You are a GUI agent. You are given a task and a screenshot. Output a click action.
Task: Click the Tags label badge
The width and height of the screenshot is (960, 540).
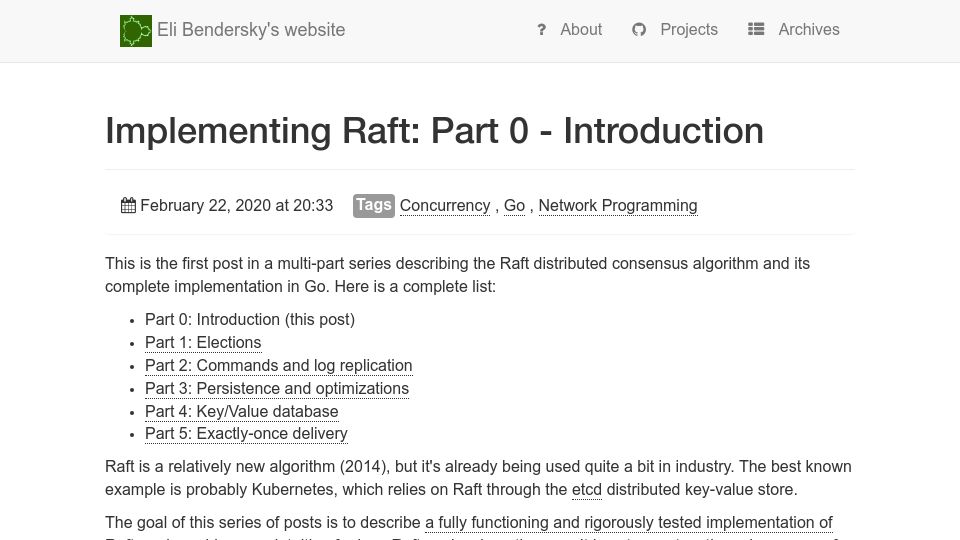coord(373,206)
